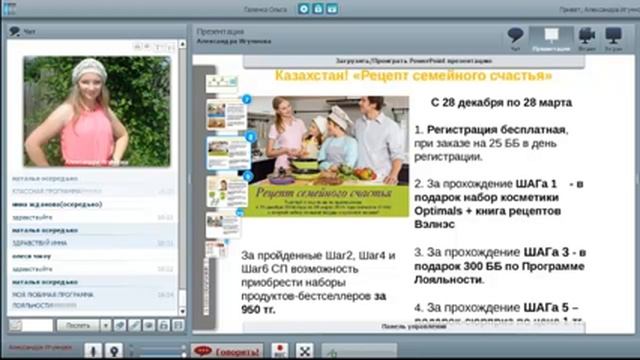640x360 pixels.
Task: Open the Панель управления bar
Action: (414, 327)
